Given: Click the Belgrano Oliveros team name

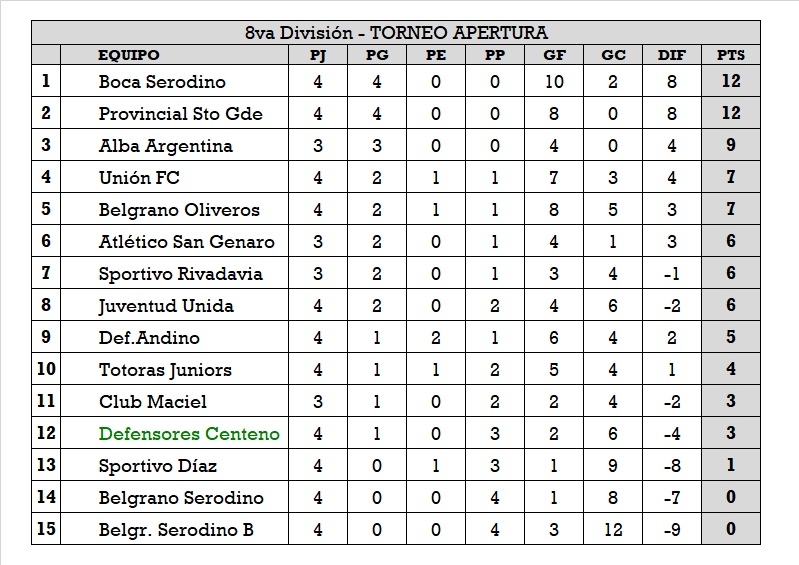Looking at the screenshot, I should [x=179, y=210].
